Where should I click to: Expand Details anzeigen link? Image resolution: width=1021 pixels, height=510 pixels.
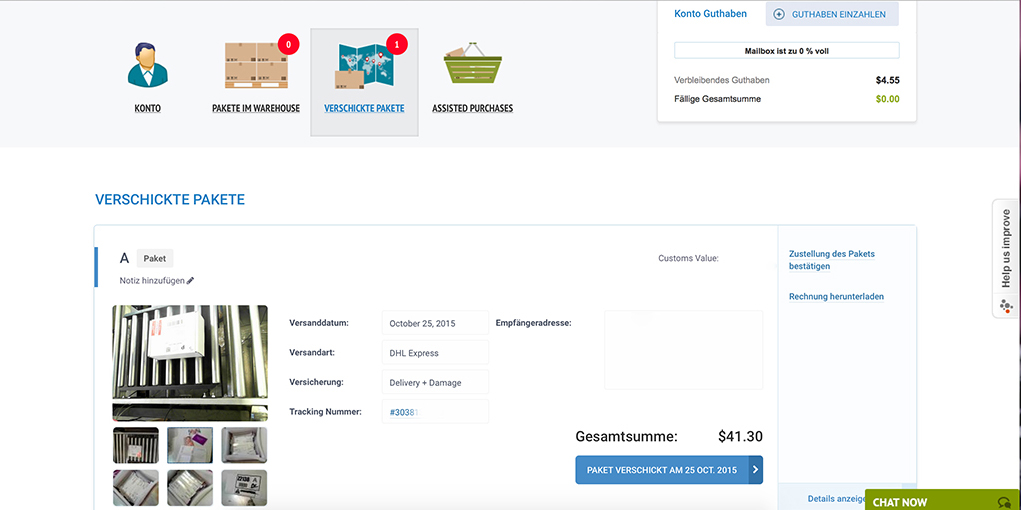[x=837, y=498]
